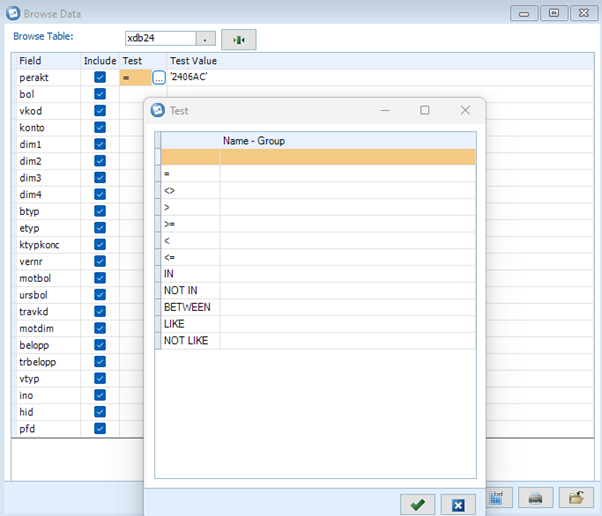Select the '<=' operator row

(318, 257)
